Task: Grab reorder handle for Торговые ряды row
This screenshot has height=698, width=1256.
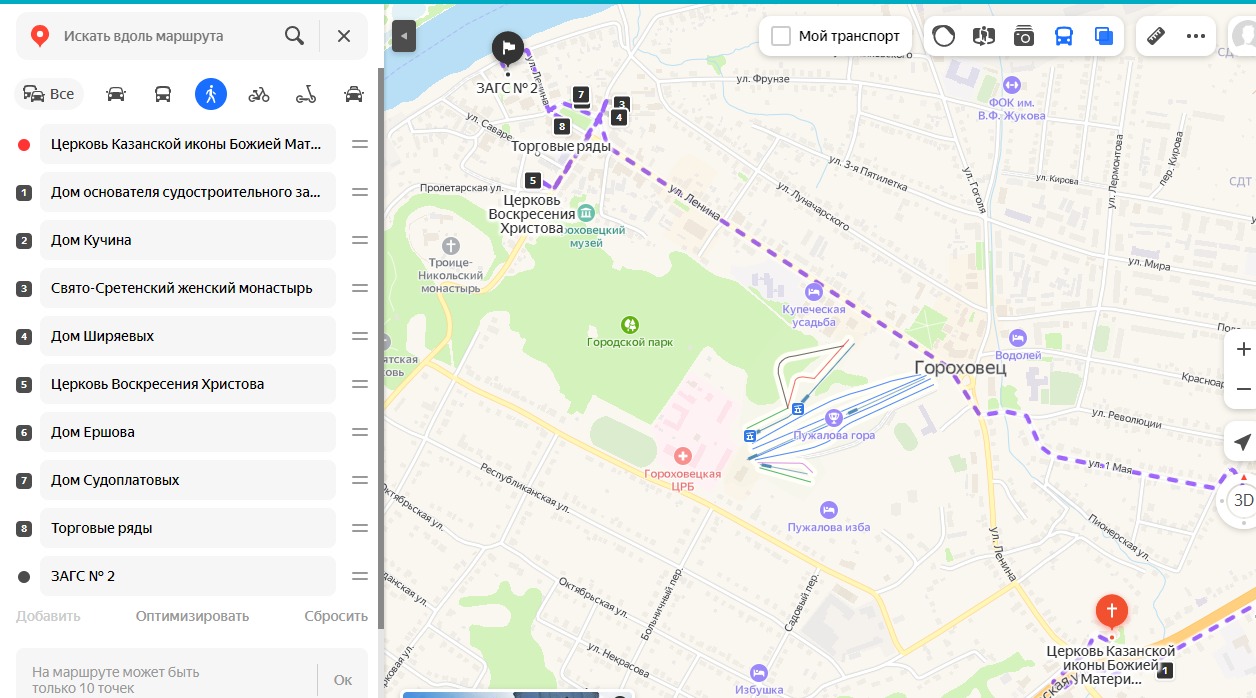Action: point(360,528)
